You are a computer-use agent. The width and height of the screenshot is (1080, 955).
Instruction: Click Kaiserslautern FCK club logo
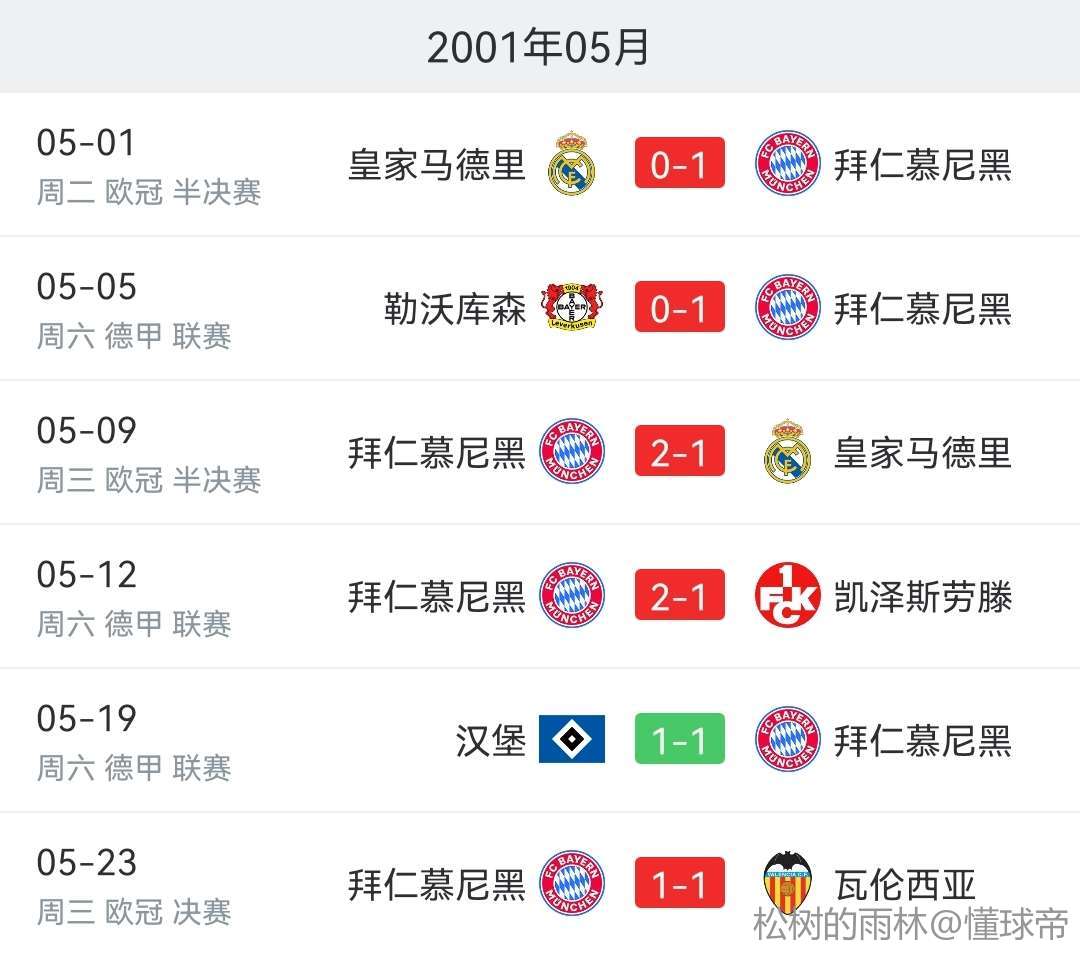point(787,597)
